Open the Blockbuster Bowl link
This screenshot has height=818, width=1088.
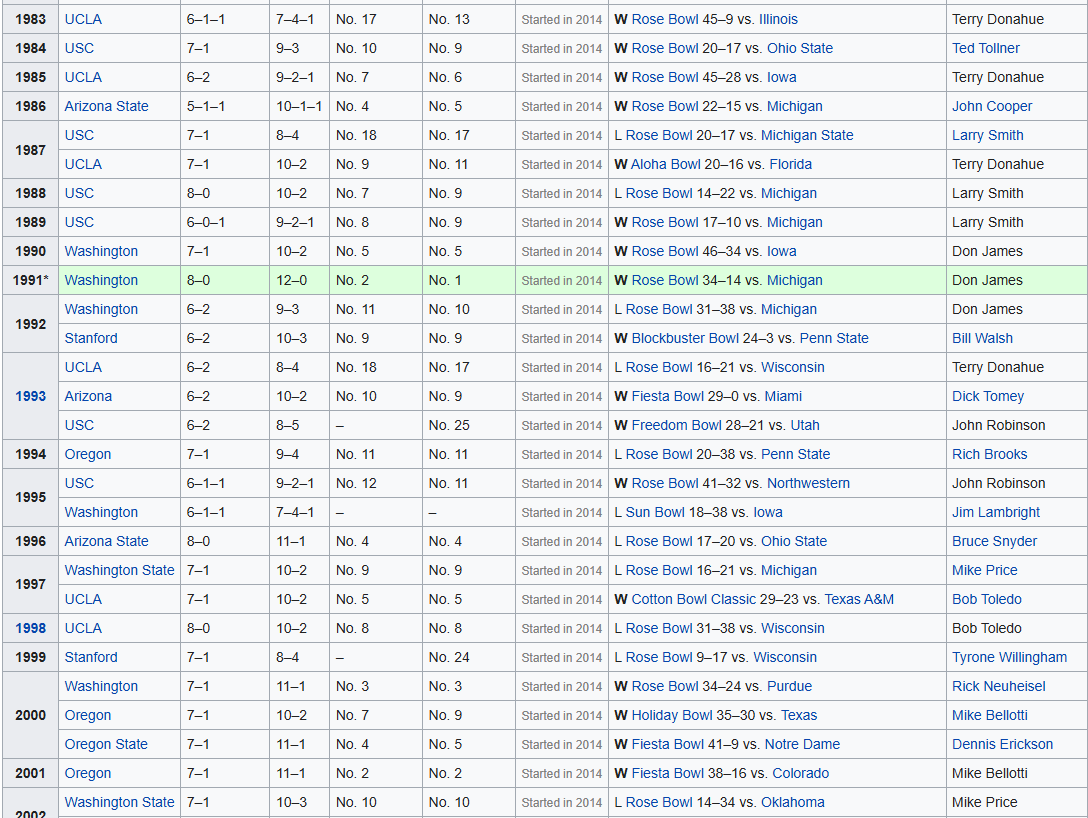685,339
